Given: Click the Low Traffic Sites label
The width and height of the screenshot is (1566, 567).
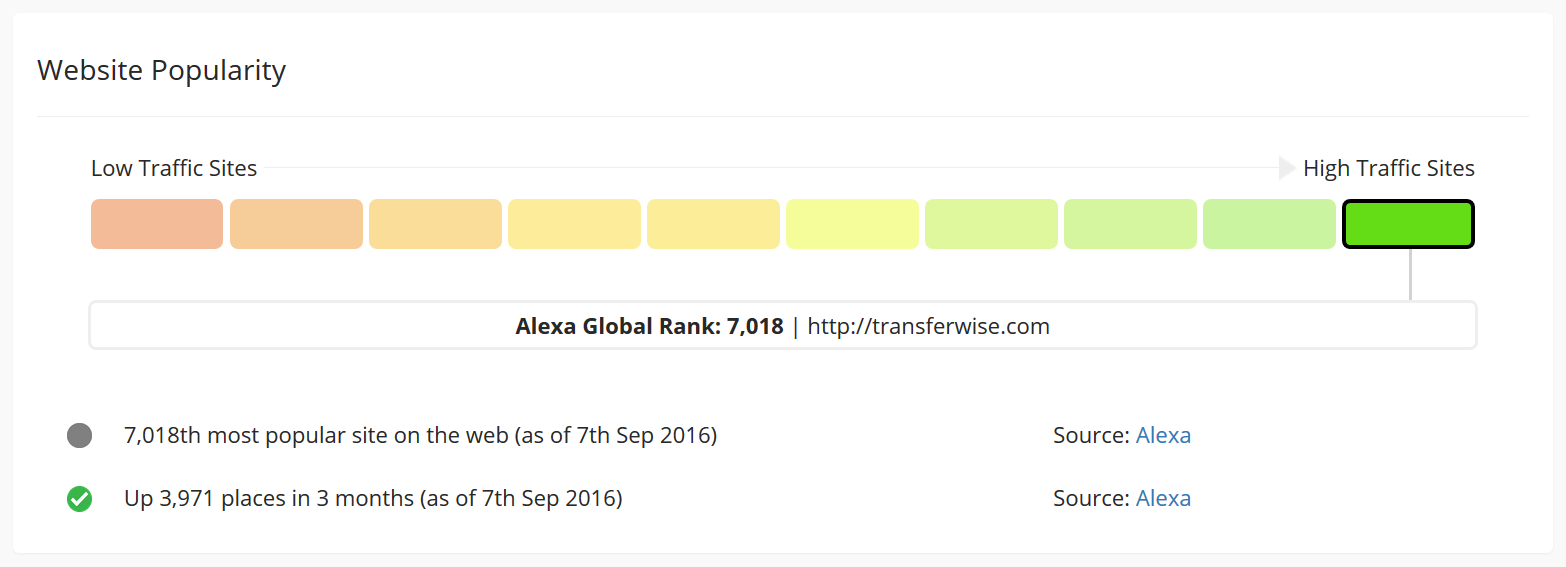Looking at the screenshot, I should tap(174, 168).
